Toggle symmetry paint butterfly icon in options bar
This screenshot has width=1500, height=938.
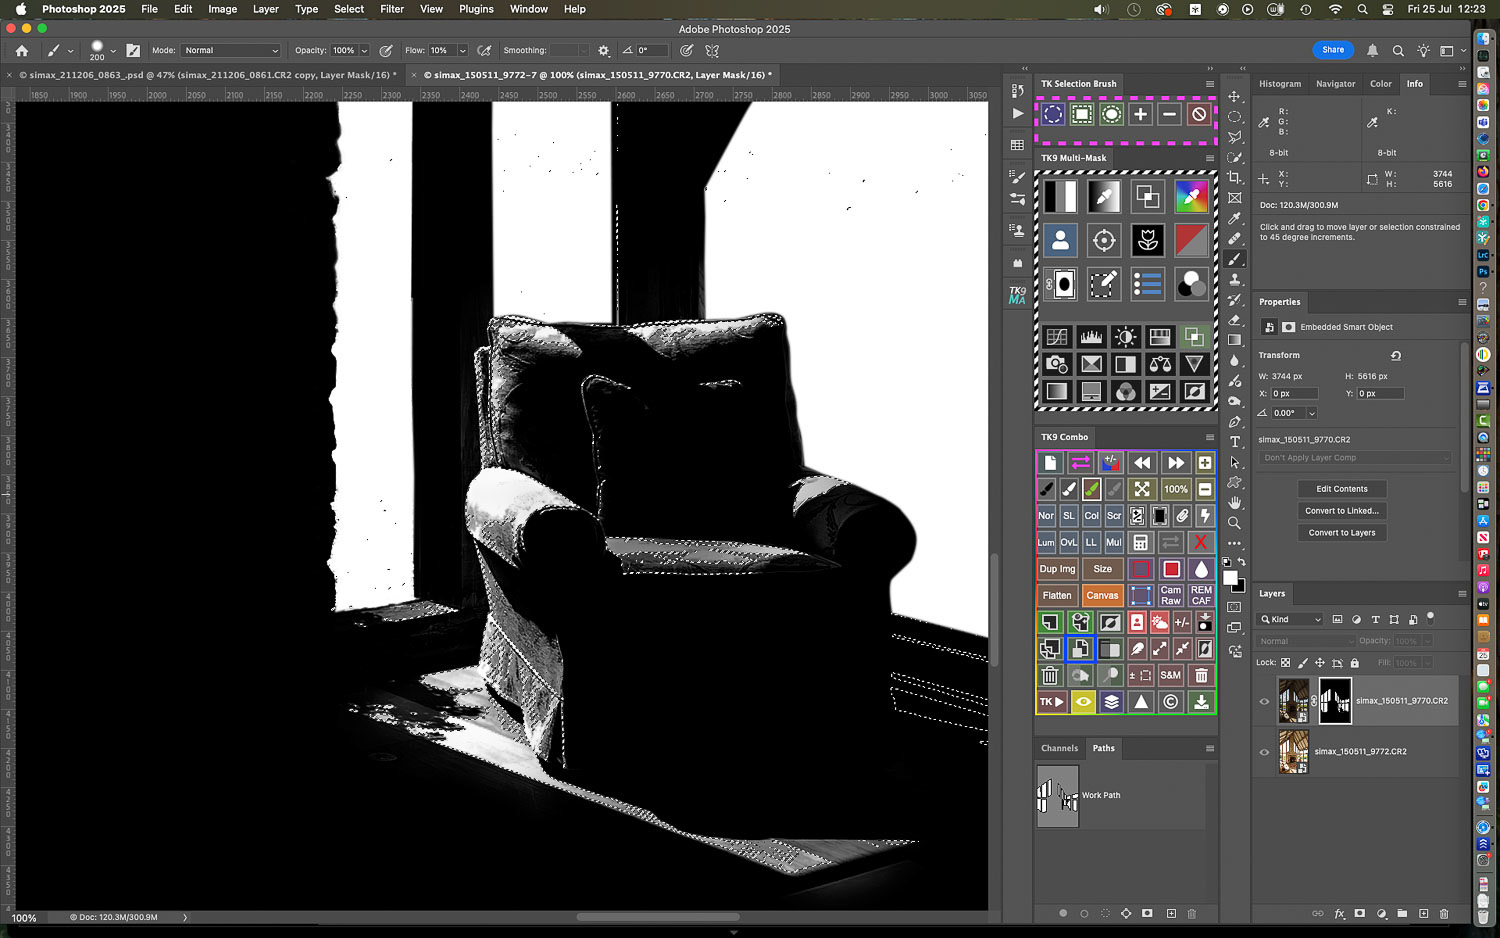[x=713, y=50]
